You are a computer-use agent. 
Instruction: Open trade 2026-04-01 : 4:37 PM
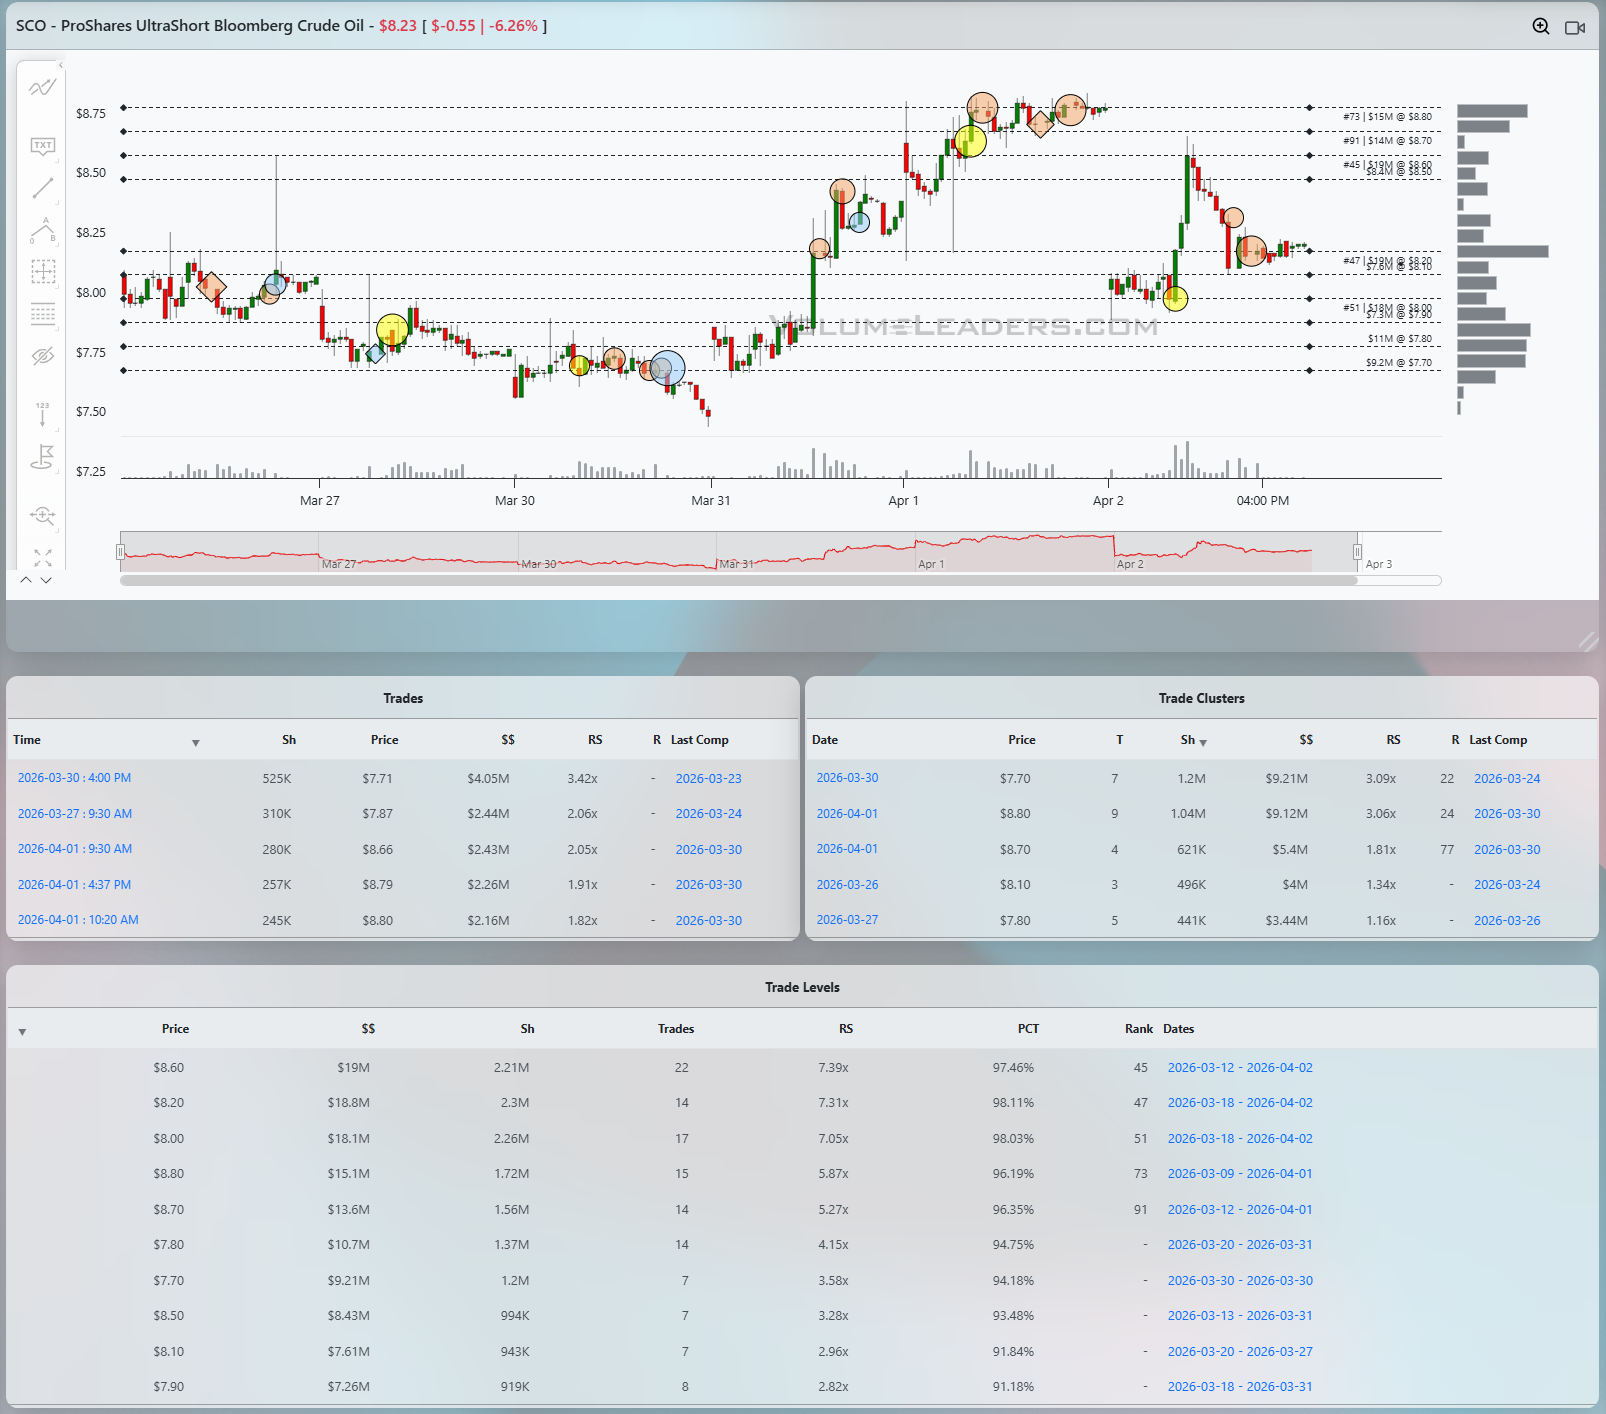tap(74, 885)
